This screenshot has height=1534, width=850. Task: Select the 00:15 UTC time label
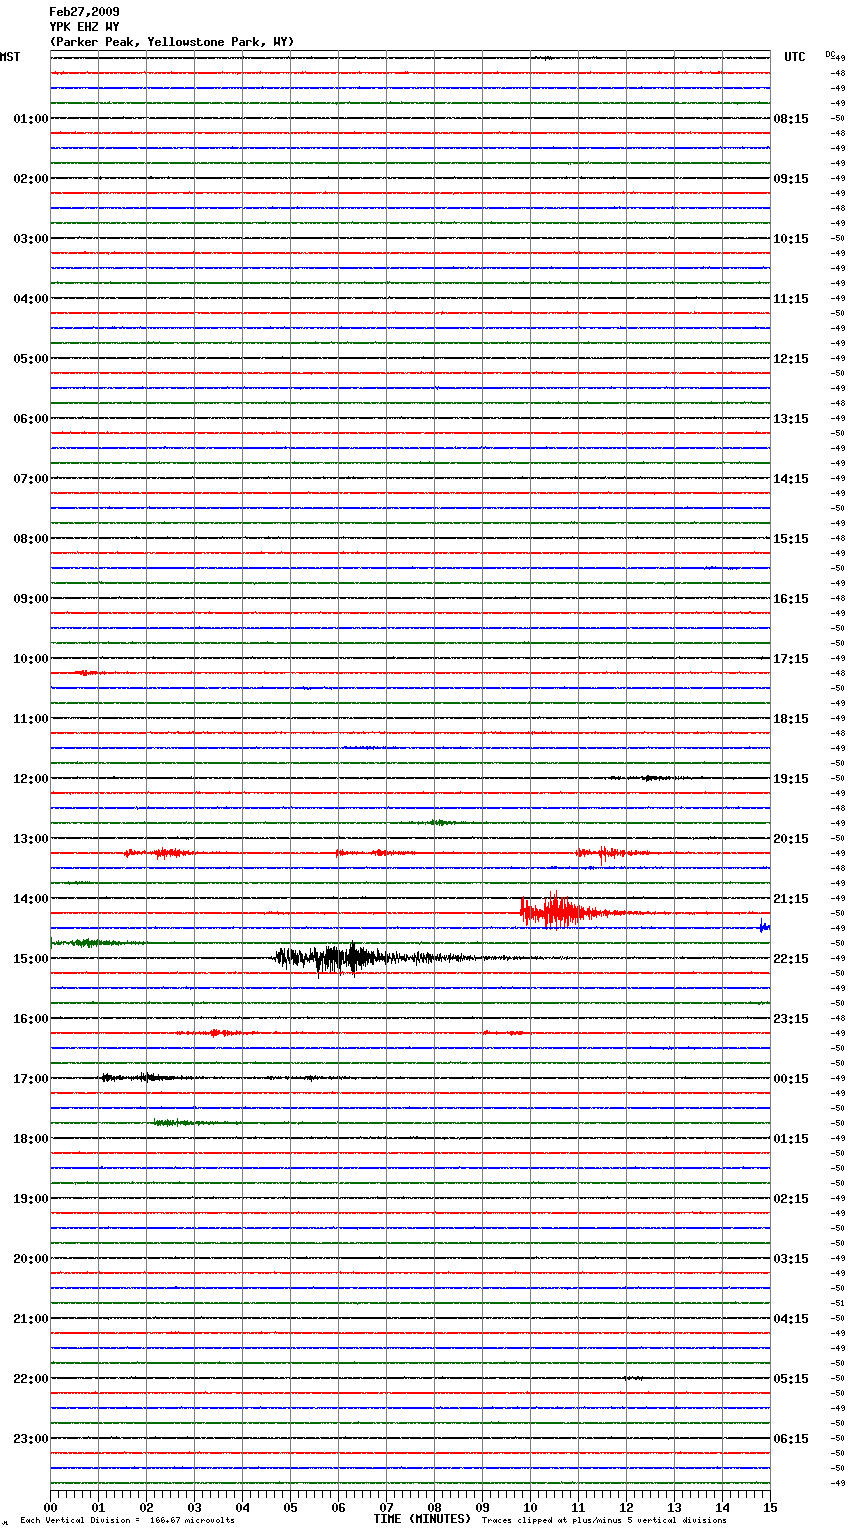click(x=791, y=1079)
